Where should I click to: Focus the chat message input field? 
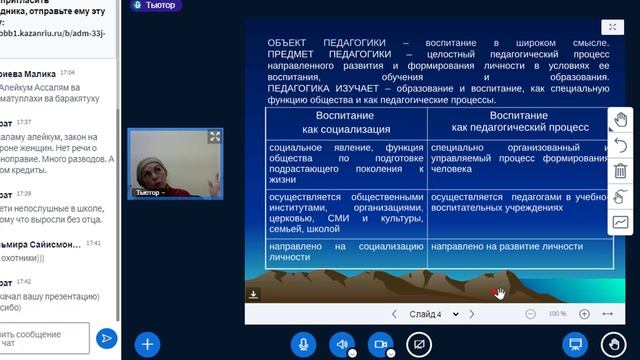[x=44, y=338]
